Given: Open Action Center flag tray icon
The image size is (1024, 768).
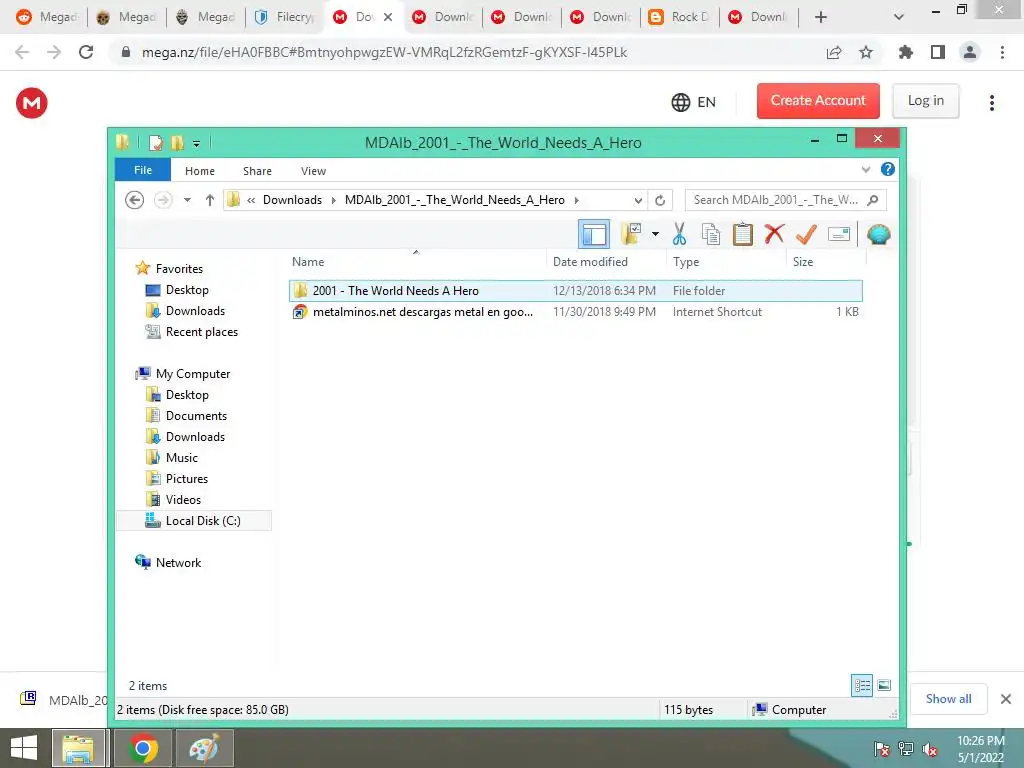Looking at the screenshot, I should pyautogui.click(x=882, y=749).
